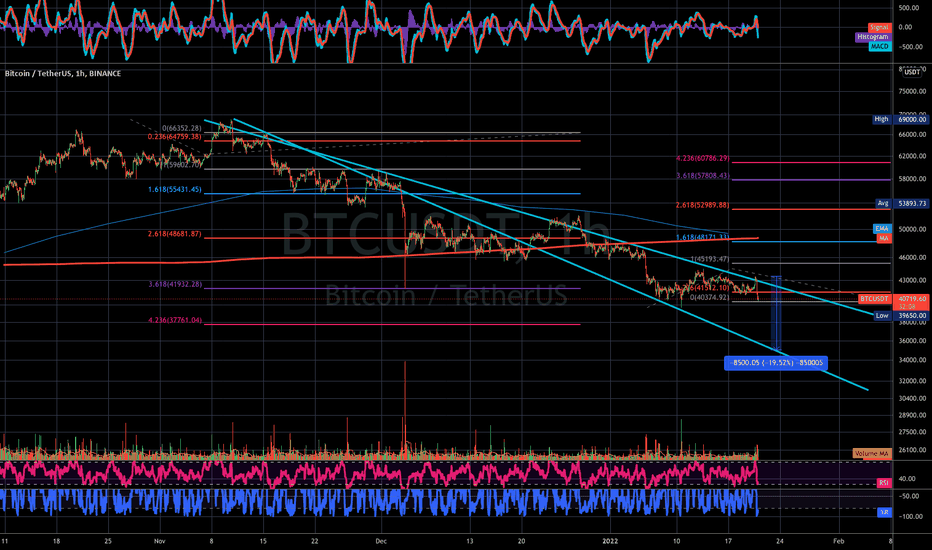The image size is (932, 550).
Task: Click the 40719.60 current price value
Action: tap(912, 299)
